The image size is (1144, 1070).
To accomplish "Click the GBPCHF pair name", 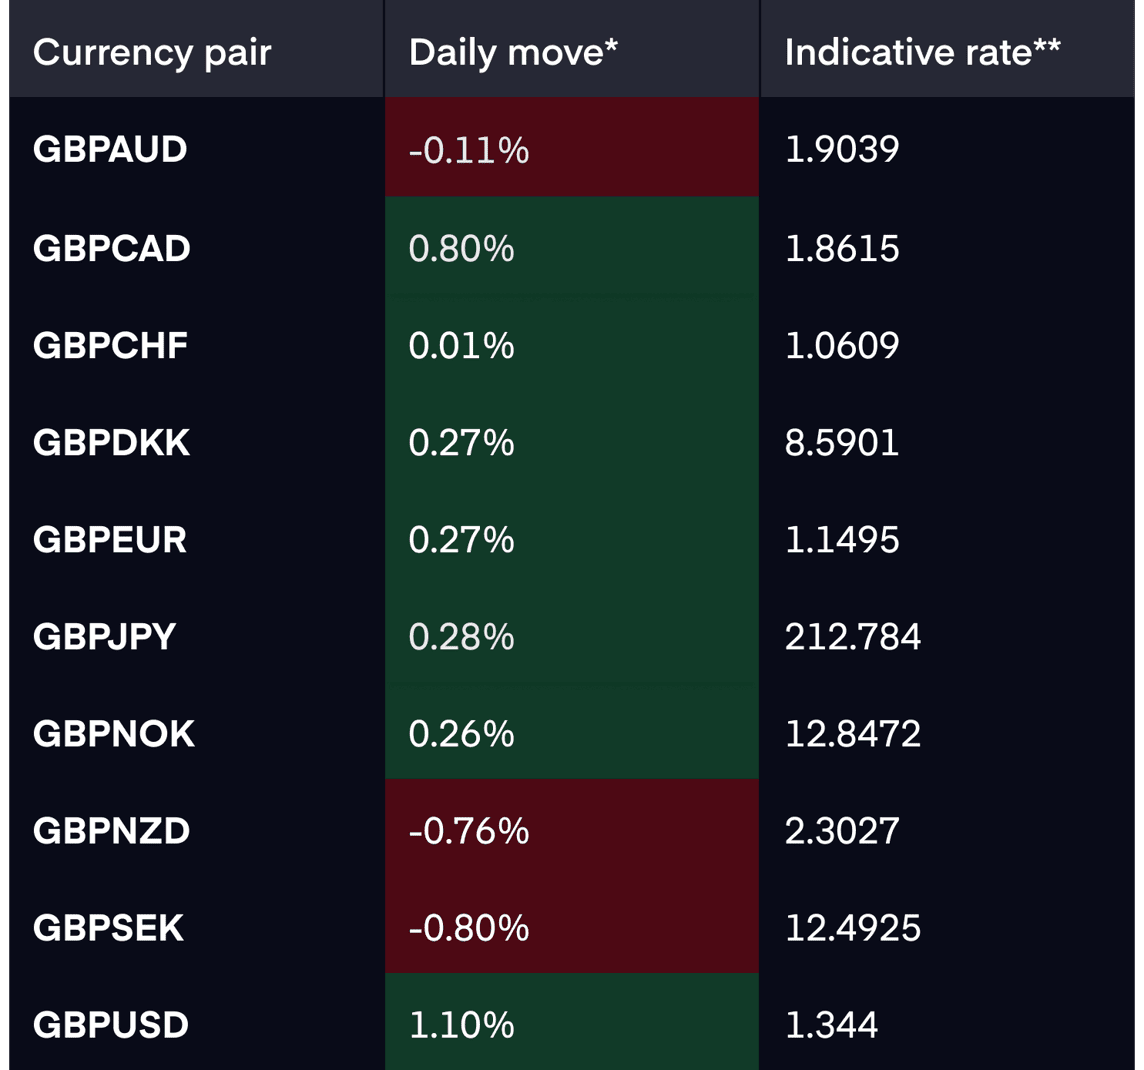I will [110, 346].
